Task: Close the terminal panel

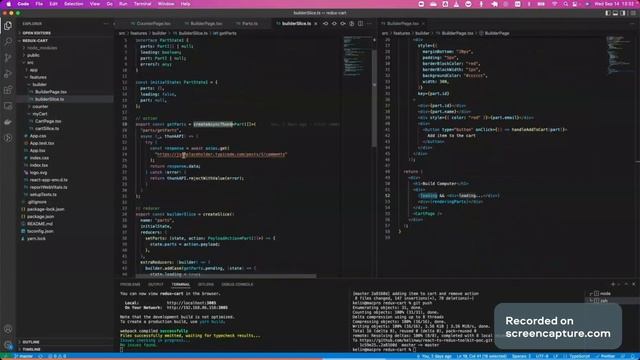Action: coord(633,284)
